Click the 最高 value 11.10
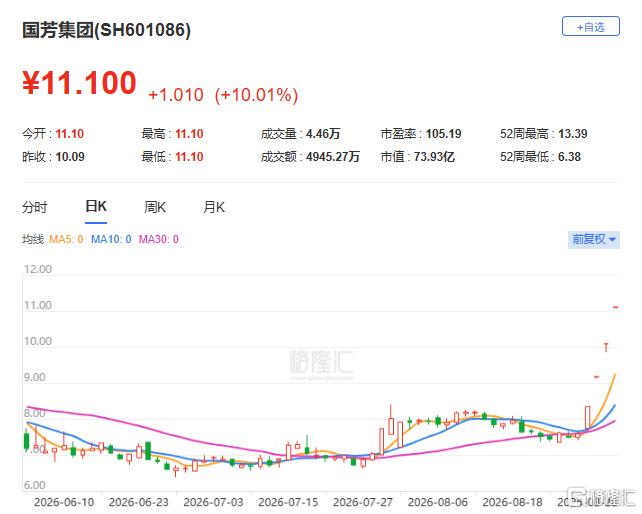 [x=189, y=134]
